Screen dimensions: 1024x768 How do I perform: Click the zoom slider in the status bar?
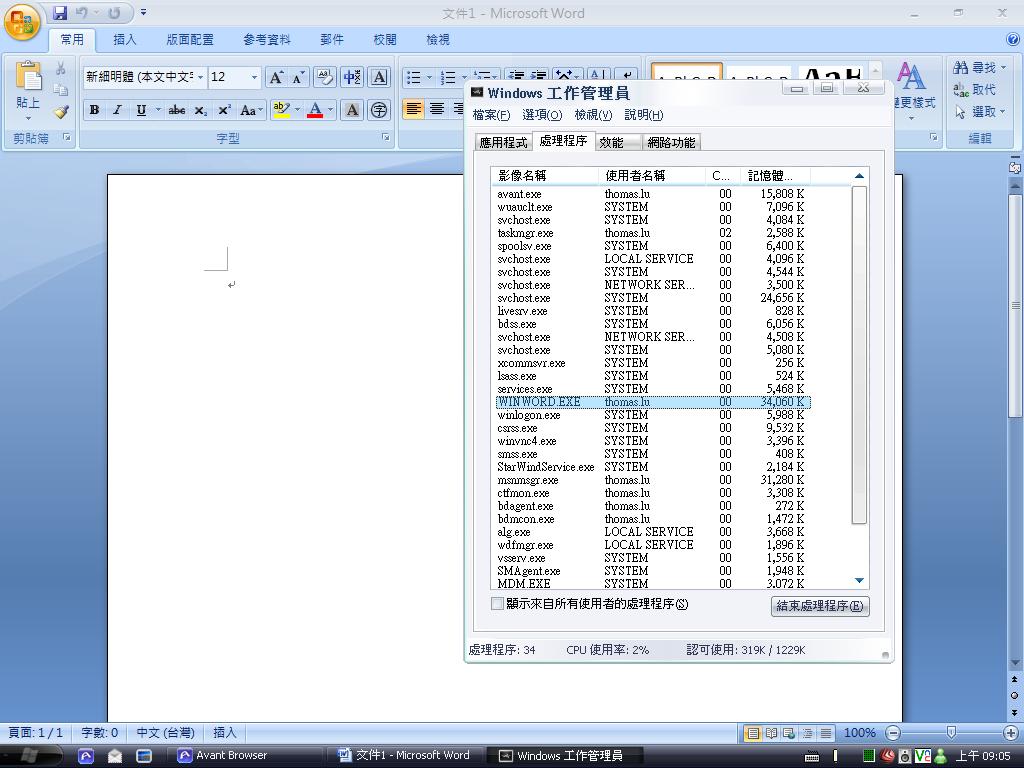[951, 733]
